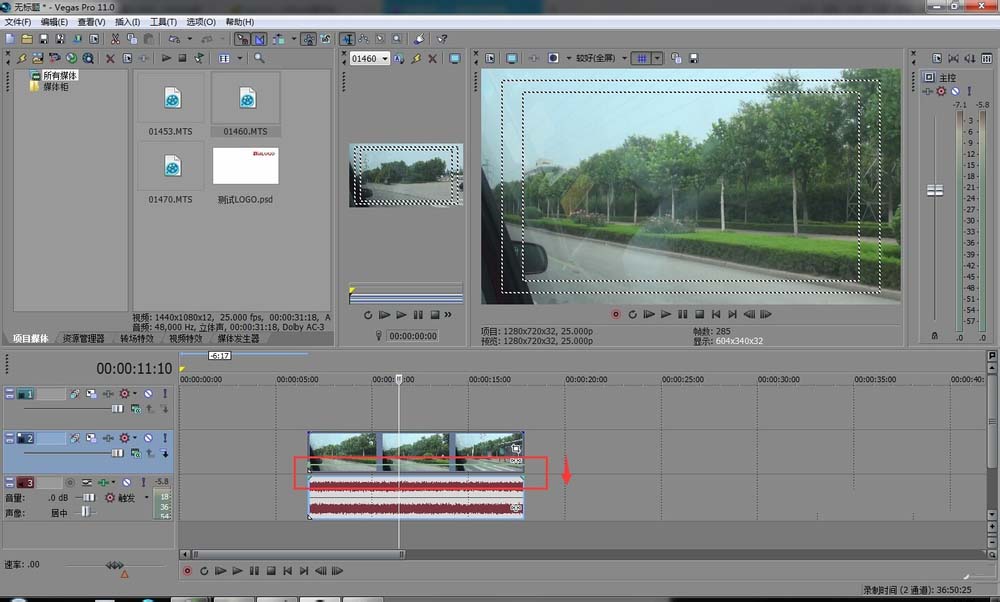The height and width of the screenshot is (602, 1000).
Task: Click Record button under video preview
Action: point(615,314)
